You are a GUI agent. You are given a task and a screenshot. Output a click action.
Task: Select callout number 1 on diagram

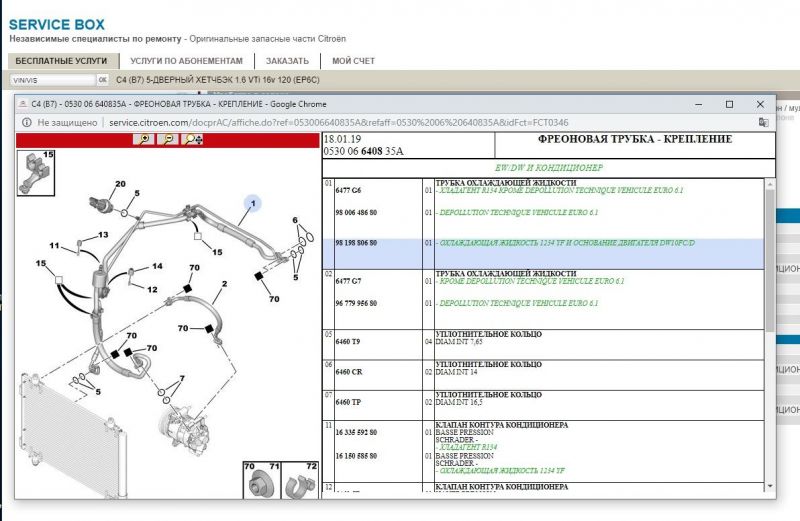tap(253, 205)
